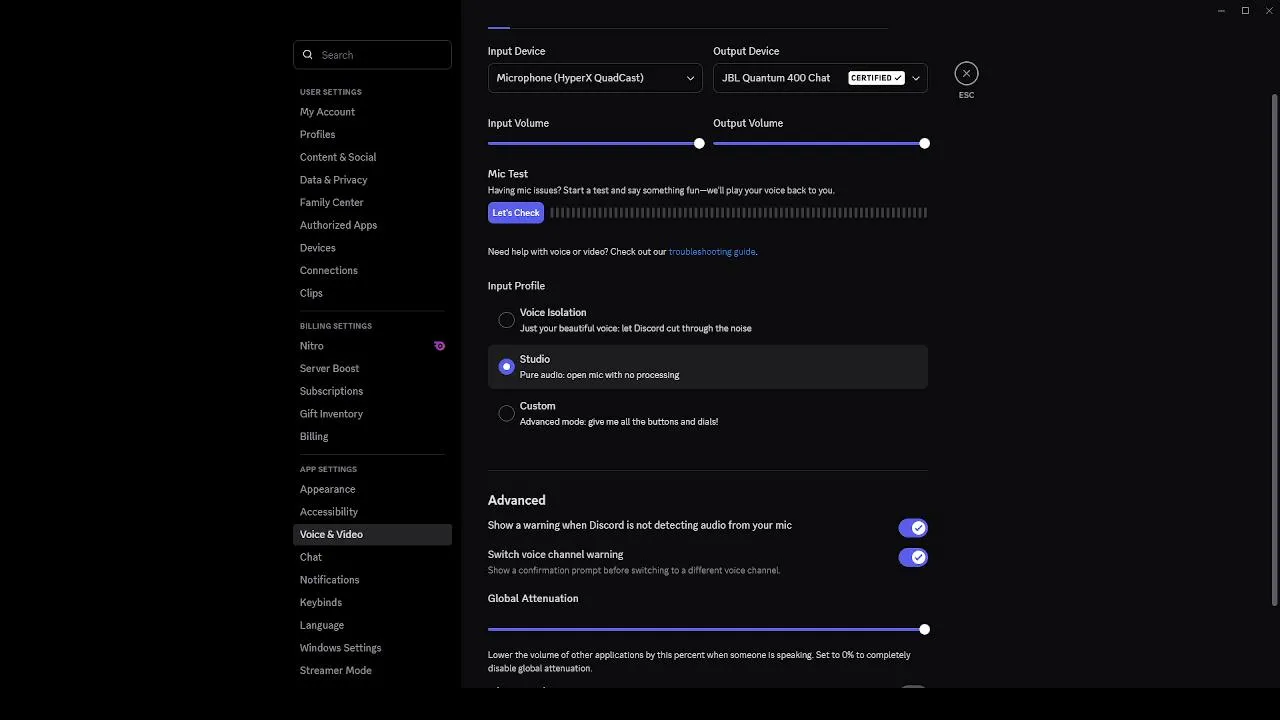
Task: Click the "Advanced" section heading
Action: [x=516, y=500]
